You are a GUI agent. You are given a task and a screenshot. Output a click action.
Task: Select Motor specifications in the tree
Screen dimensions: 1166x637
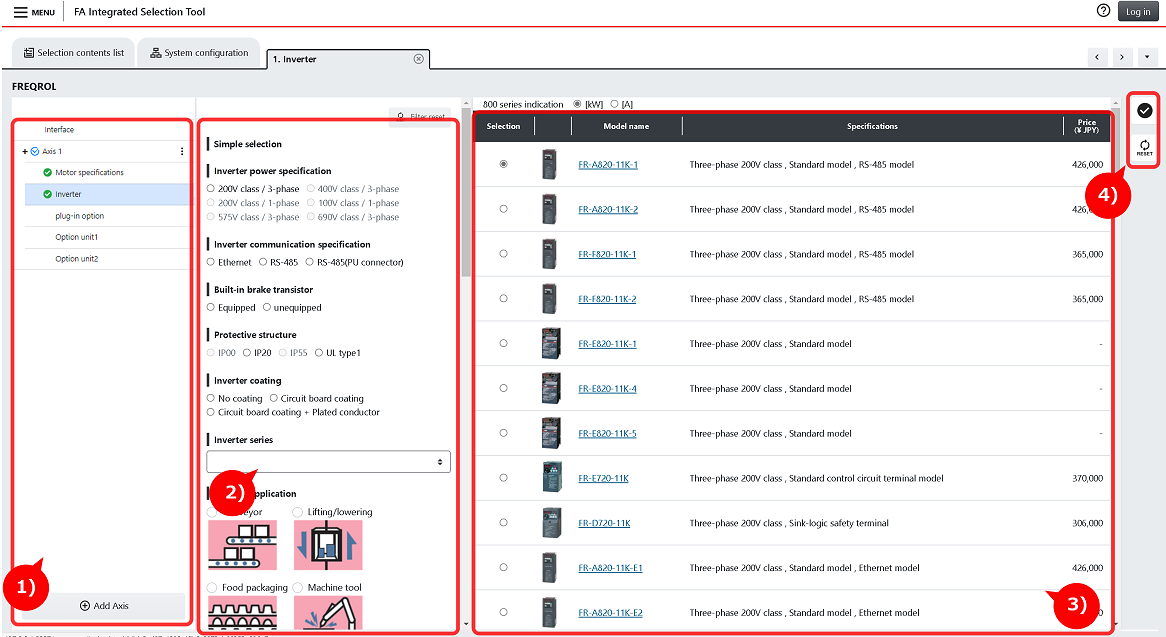[89, 172]
